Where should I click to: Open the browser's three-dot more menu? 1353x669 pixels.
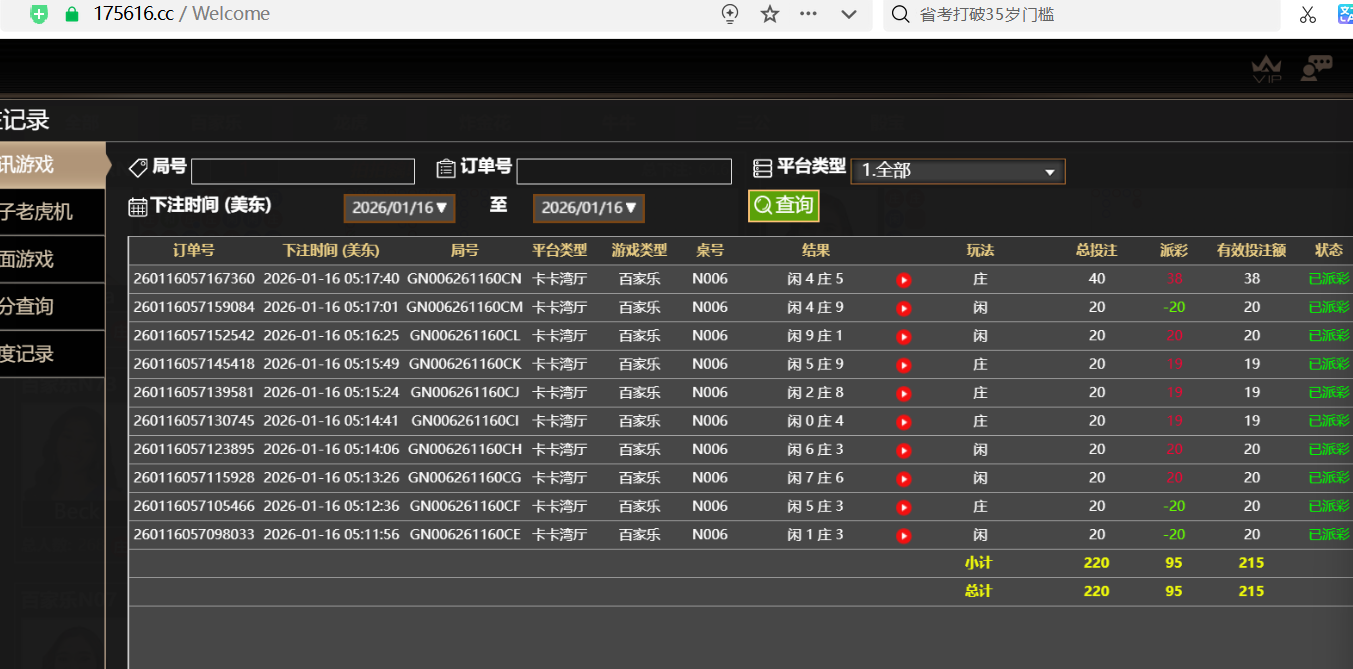coord(808,14)
